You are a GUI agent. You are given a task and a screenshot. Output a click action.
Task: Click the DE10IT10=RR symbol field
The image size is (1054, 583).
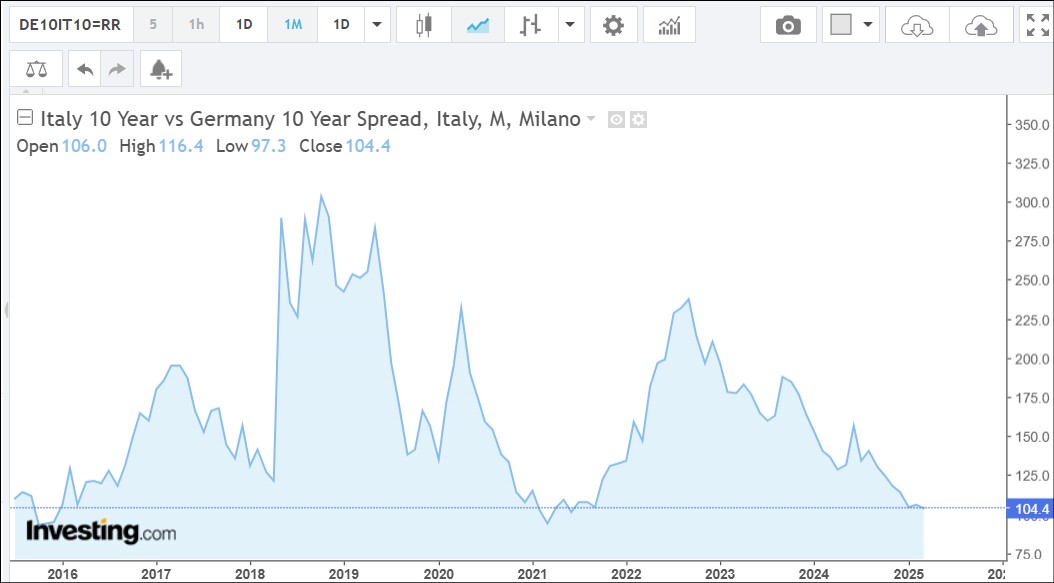click(x=70, y=25)
